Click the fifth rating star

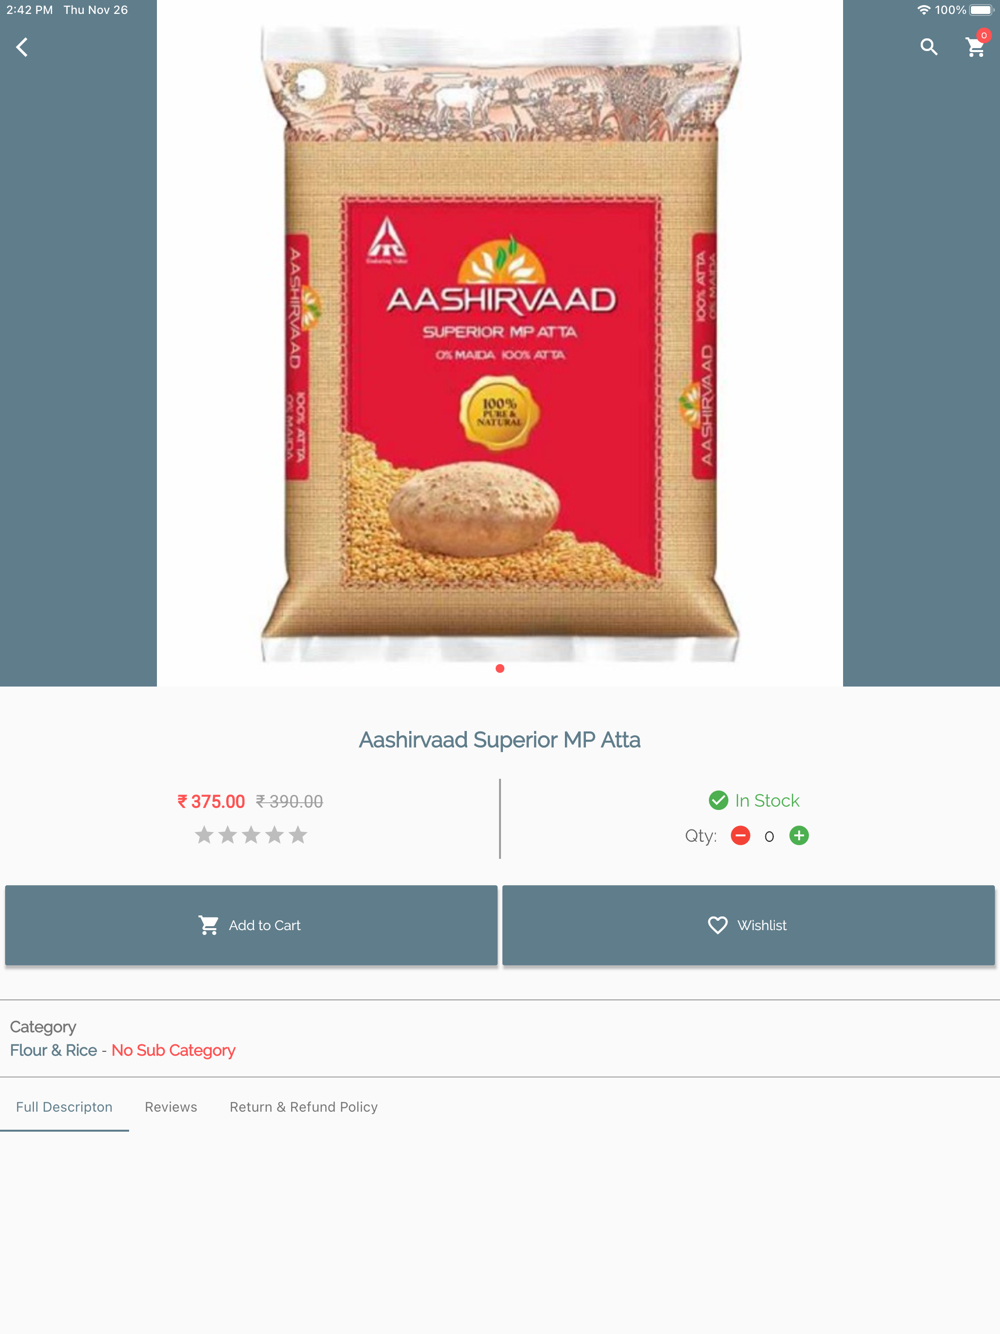pos(298,835)
